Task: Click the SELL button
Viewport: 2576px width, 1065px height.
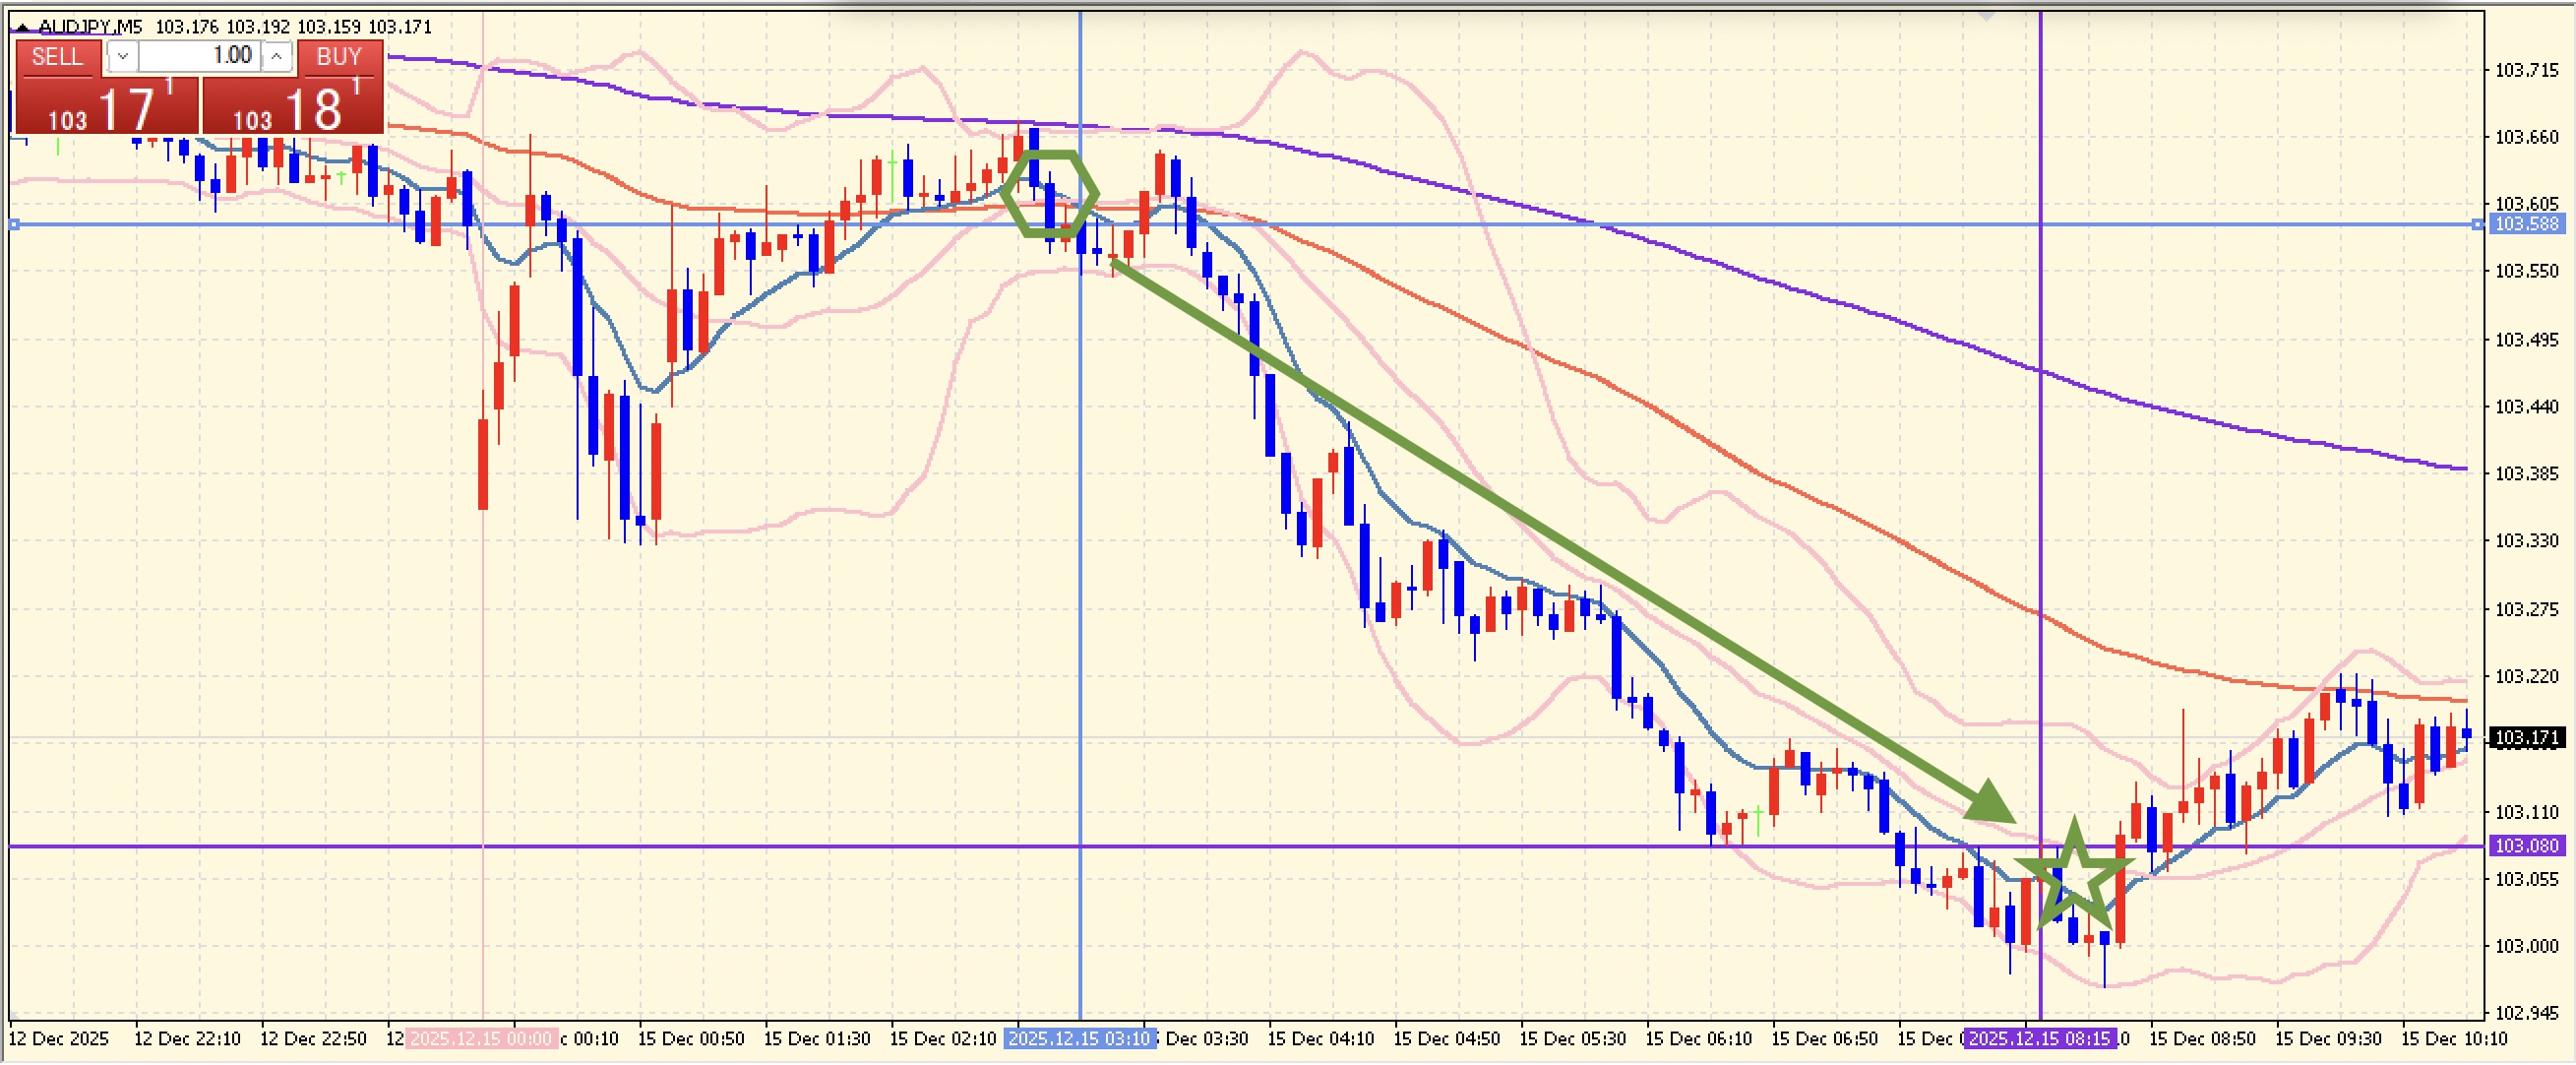Action: [57, 57]
